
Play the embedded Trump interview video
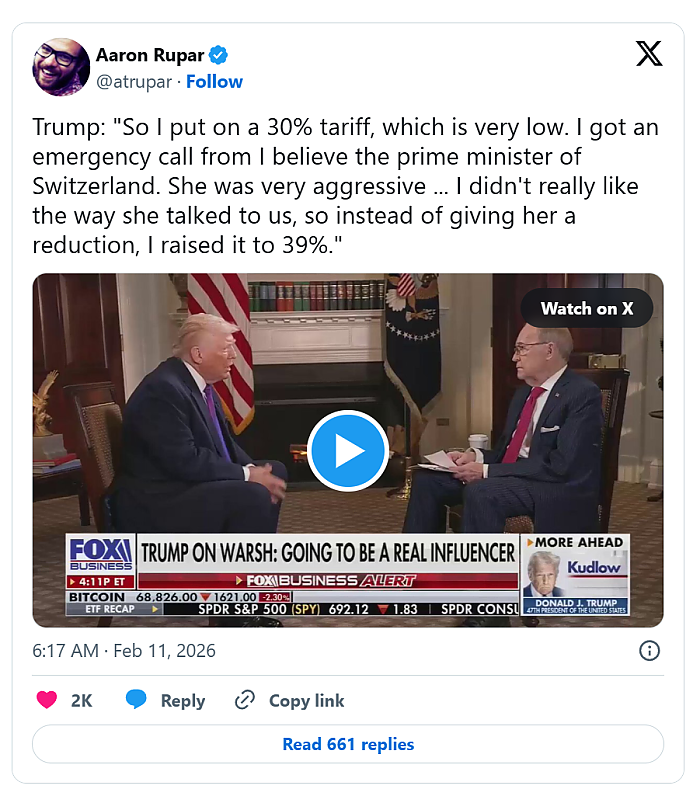click(348, 451)
